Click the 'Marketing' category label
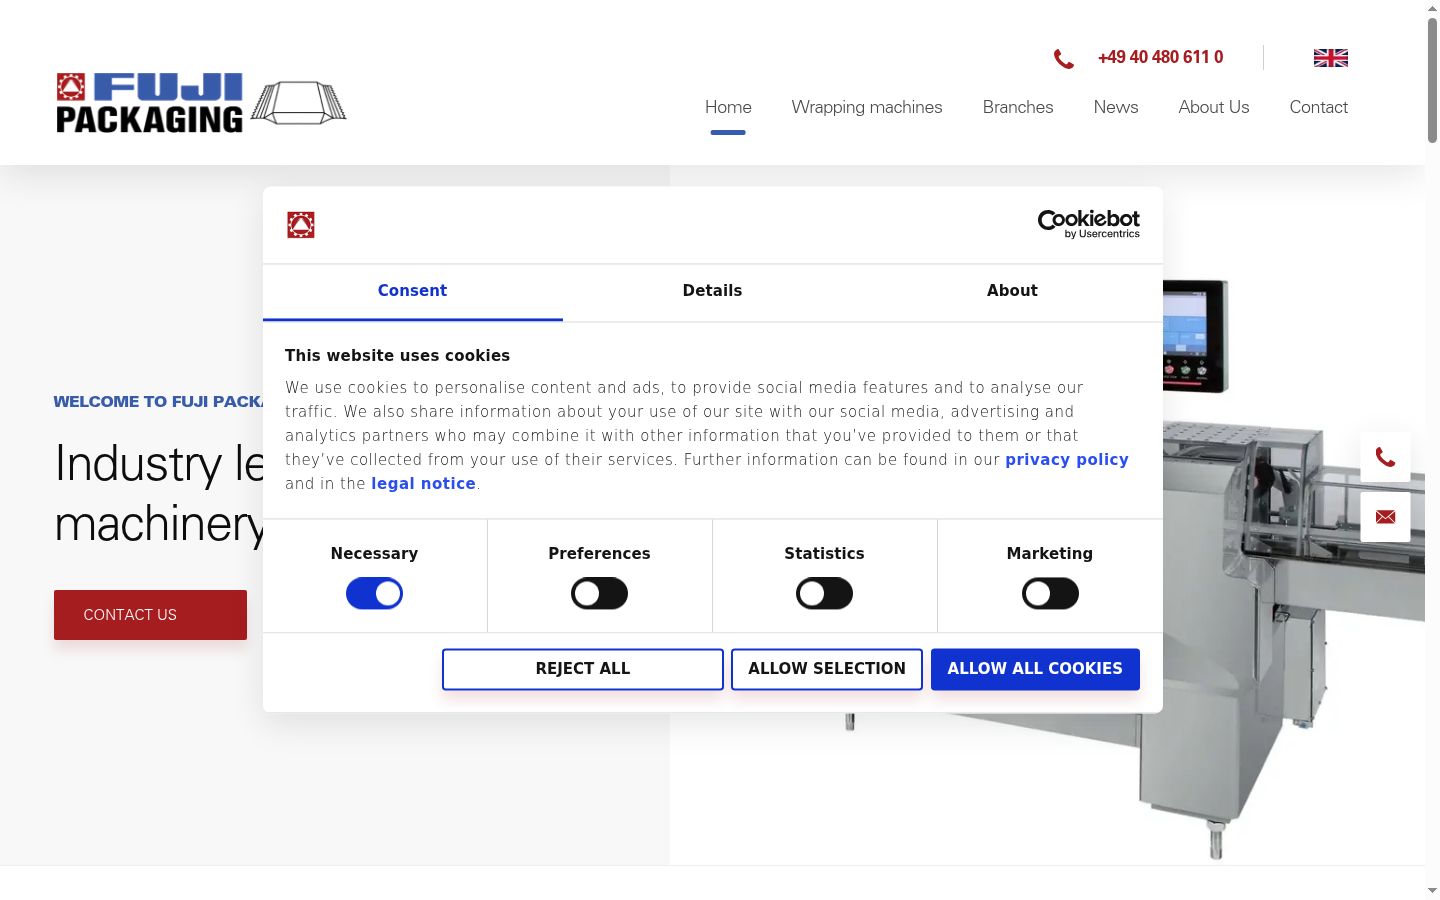The height and width of the screenshot is (900, 1440). (x=1050, y=554)
